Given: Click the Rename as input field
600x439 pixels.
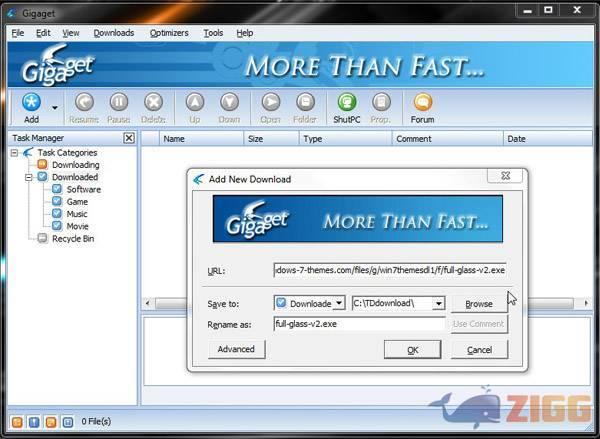Looking at the screenshot, I should coord(359,324).
